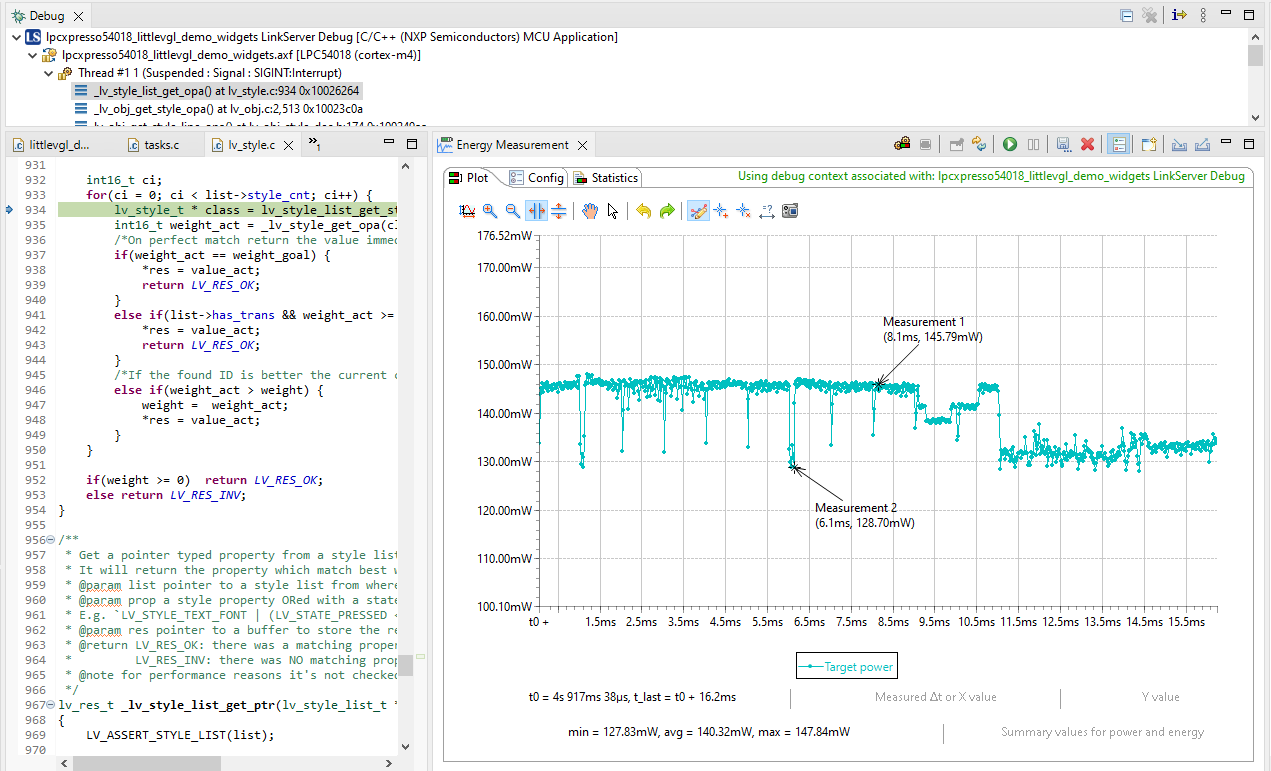Screen dimensions: 1271x771
Task: Collapse the LinkServer Debug launch node
Action: click(16, 37)
